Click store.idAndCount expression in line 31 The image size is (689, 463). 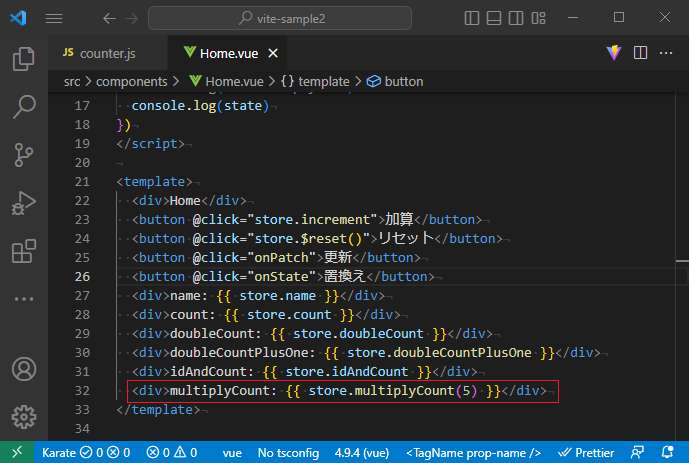click(x=347, y=372)
